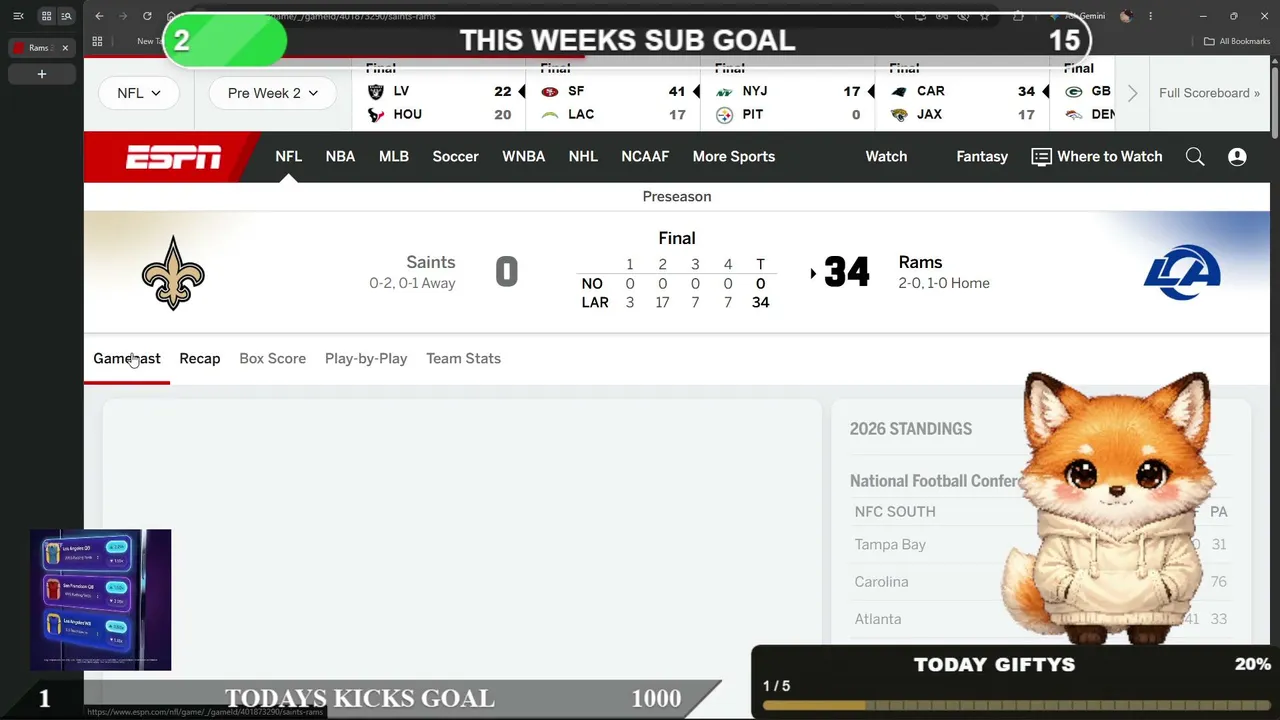Open Tampa Bay in the standings
The image size is (1280, 720).
(x=890, y=544)
